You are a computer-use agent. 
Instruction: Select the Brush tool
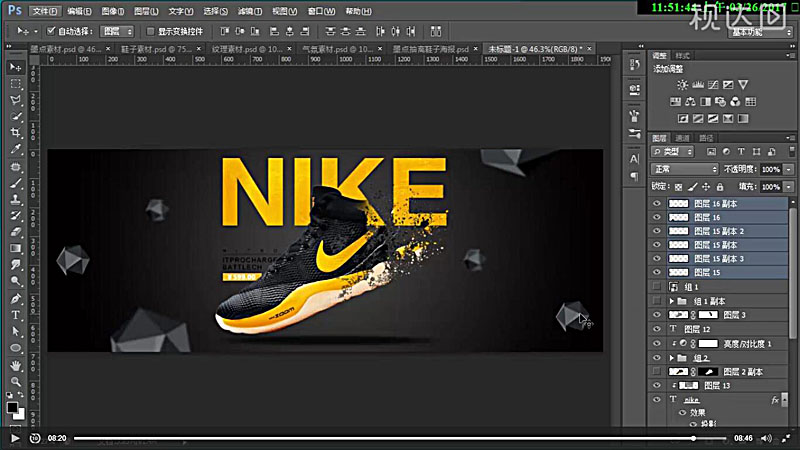point(16,183)
